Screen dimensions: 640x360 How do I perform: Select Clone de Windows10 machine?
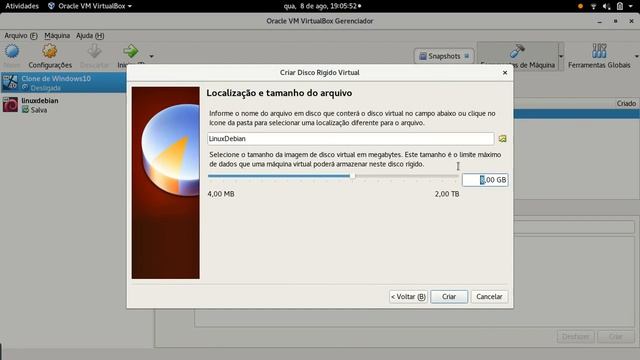[63, 83]
